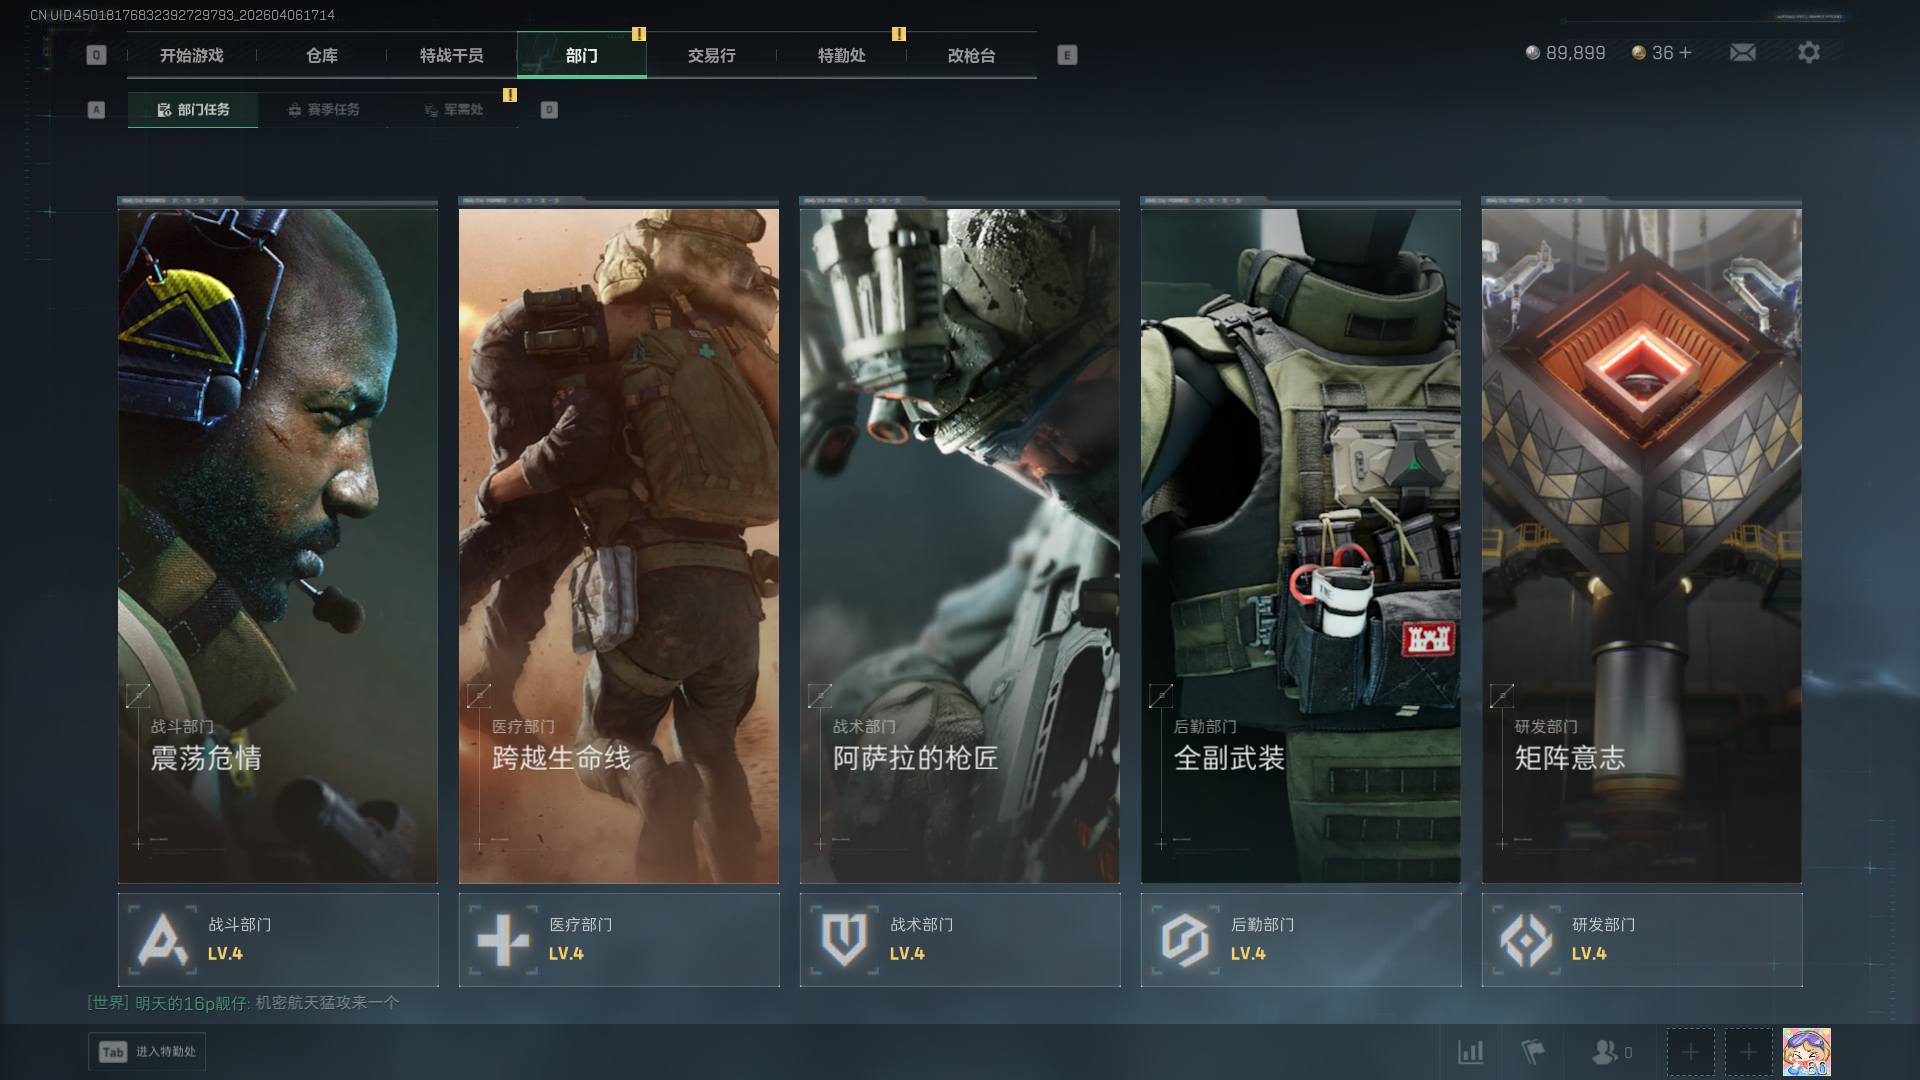The height and width of the screenshot is (1080, 1920).
Task: Click the 后勤部门 hexagon emblem icon
Action: tap(1185, 940)
